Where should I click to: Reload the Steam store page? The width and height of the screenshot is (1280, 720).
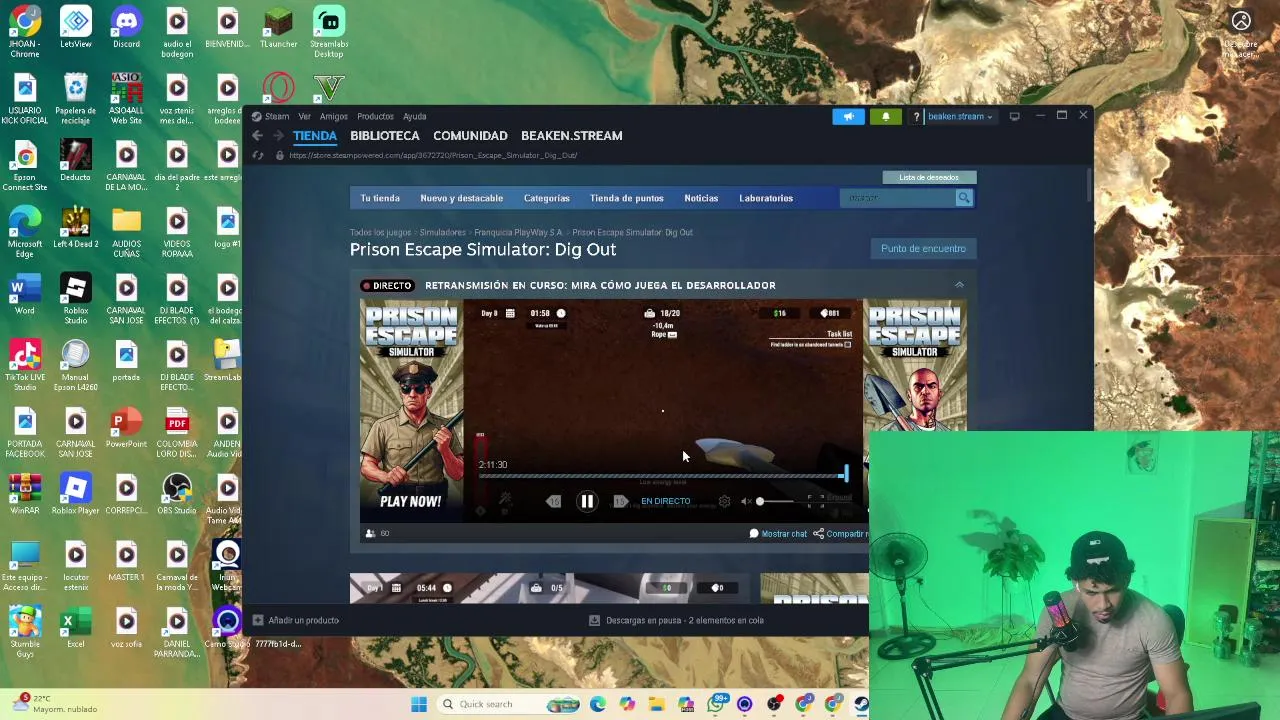coord(258,155)
